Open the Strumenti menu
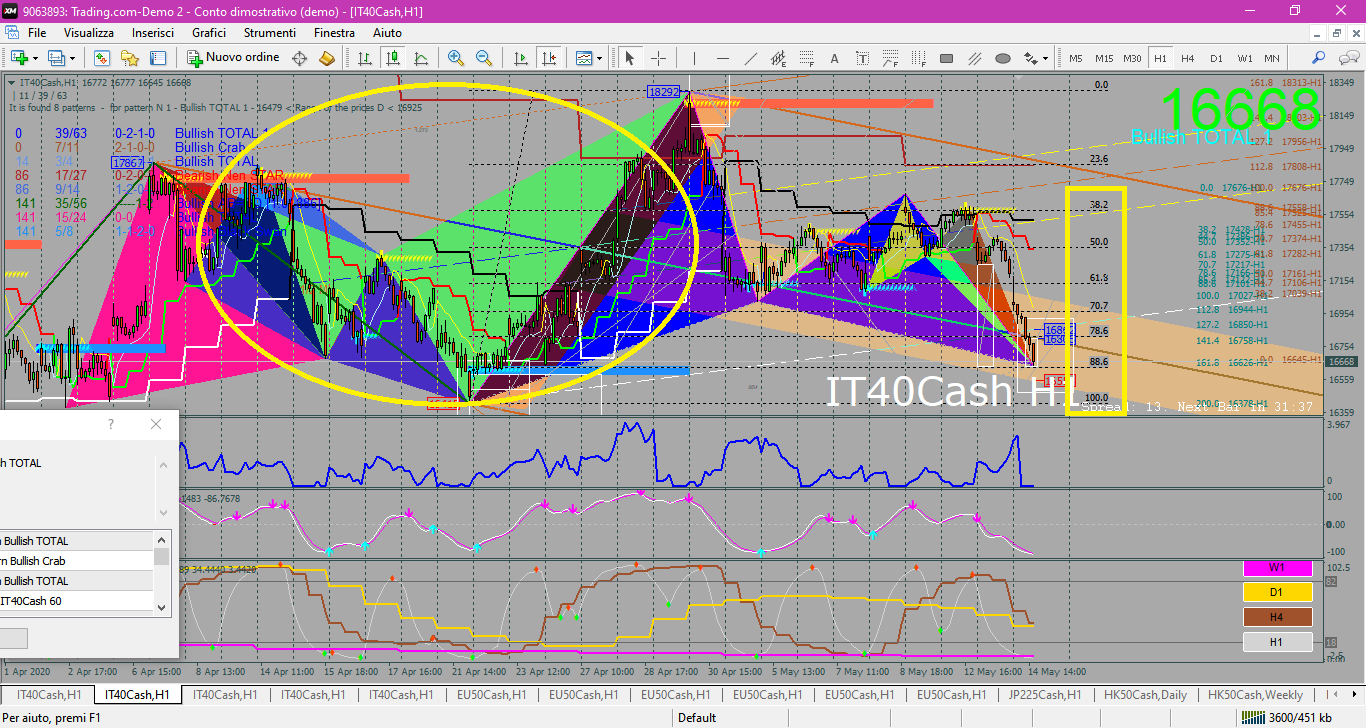Image resolution: width=1366 pixels, height=728 pixels. pyautogui.click(x=269, y=33)
